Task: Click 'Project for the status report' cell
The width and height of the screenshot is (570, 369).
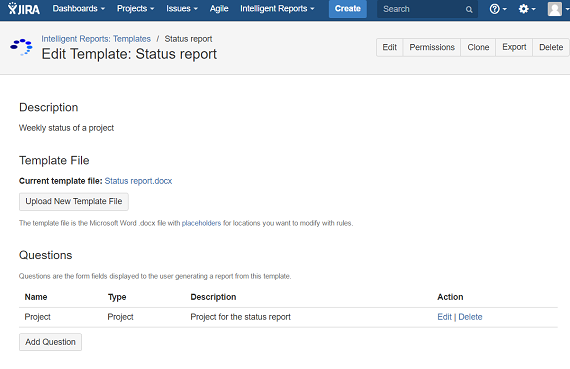Action: tap(241, 317)
